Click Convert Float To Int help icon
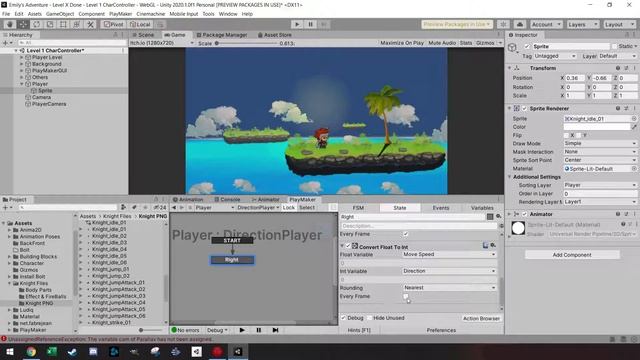 (x=485, y=245)
